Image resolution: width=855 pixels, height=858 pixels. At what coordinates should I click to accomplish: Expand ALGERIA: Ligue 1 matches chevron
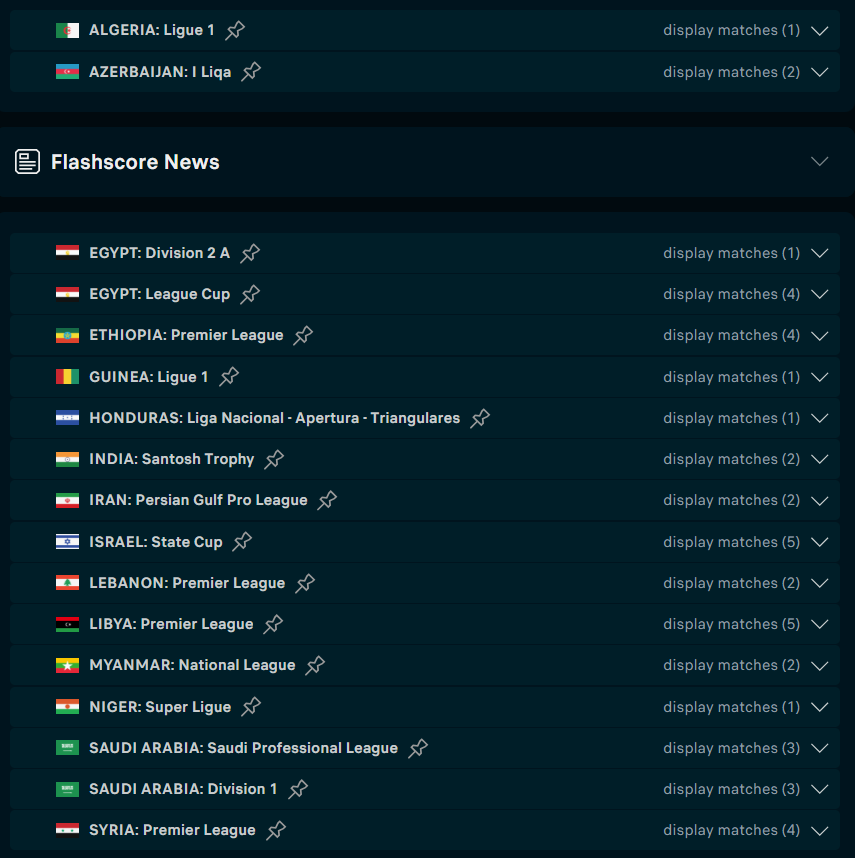click(x=819, y=31)
